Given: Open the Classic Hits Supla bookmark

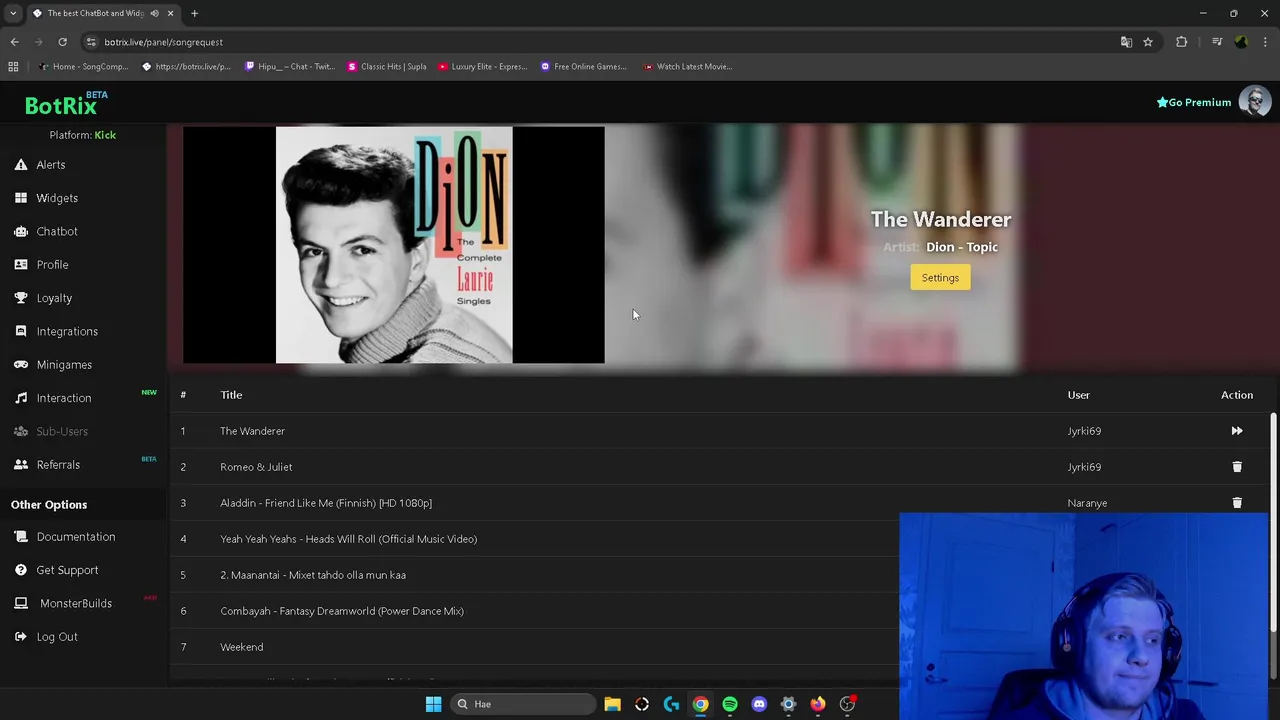Looking at the screenshot, I should (x=386, y=67).
